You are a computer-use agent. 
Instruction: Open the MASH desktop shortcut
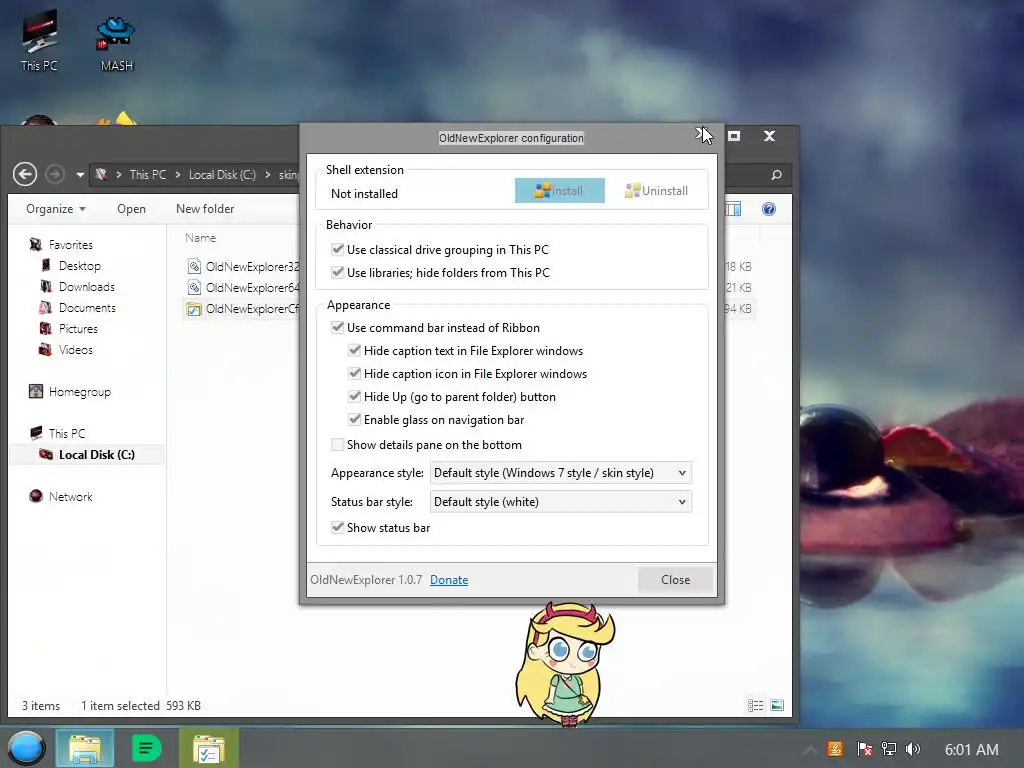coord(116,42)
